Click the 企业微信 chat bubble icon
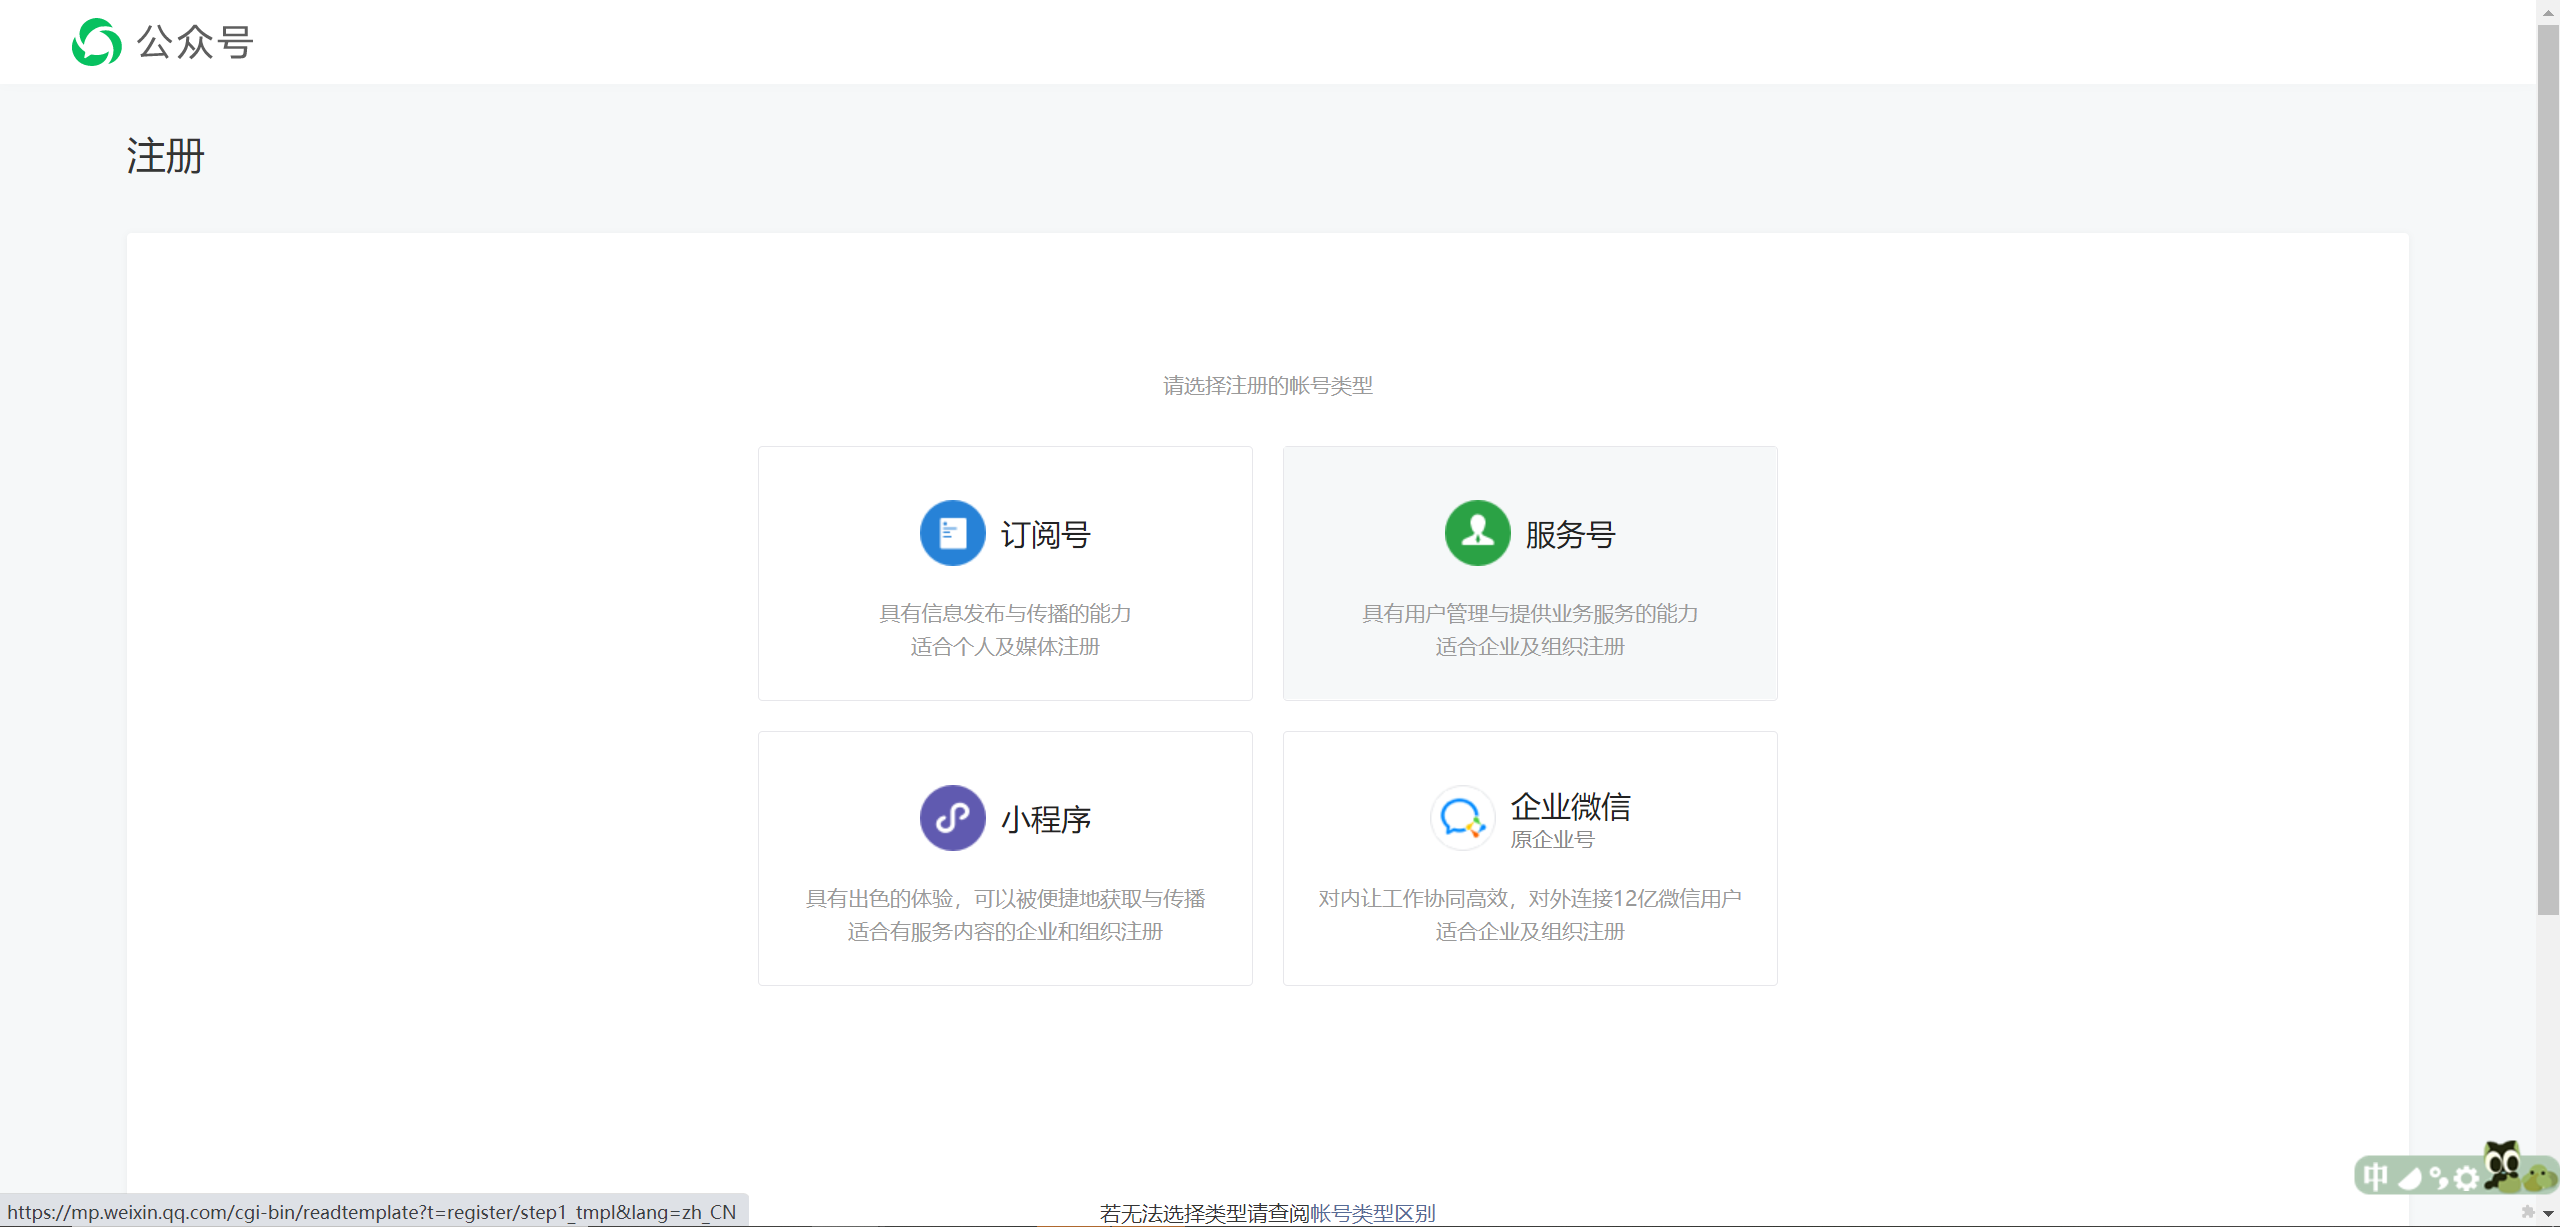This screenshot has height=1227, width=2560. (1462, 818)
